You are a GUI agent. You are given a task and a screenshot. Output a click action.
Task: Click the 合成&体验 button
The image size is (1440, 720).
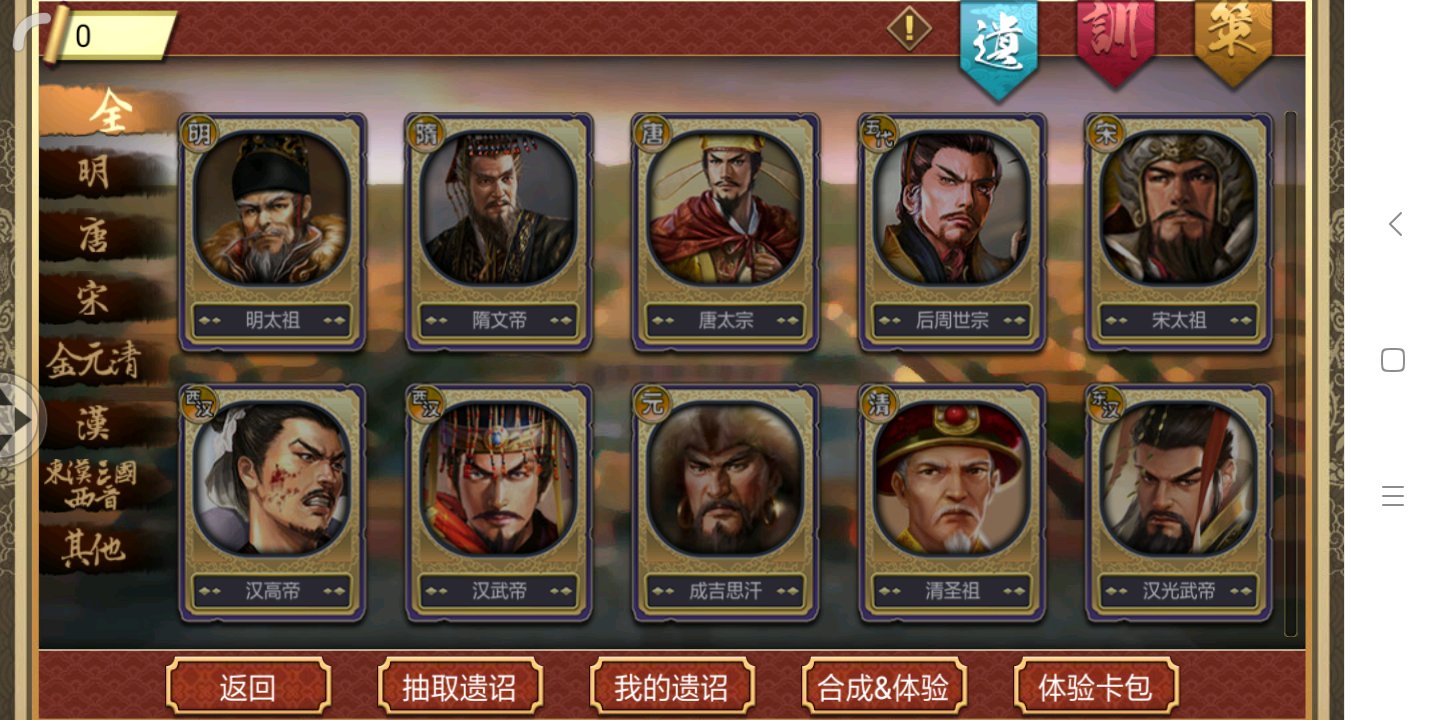pyautogui.click(x=884, y=687)
